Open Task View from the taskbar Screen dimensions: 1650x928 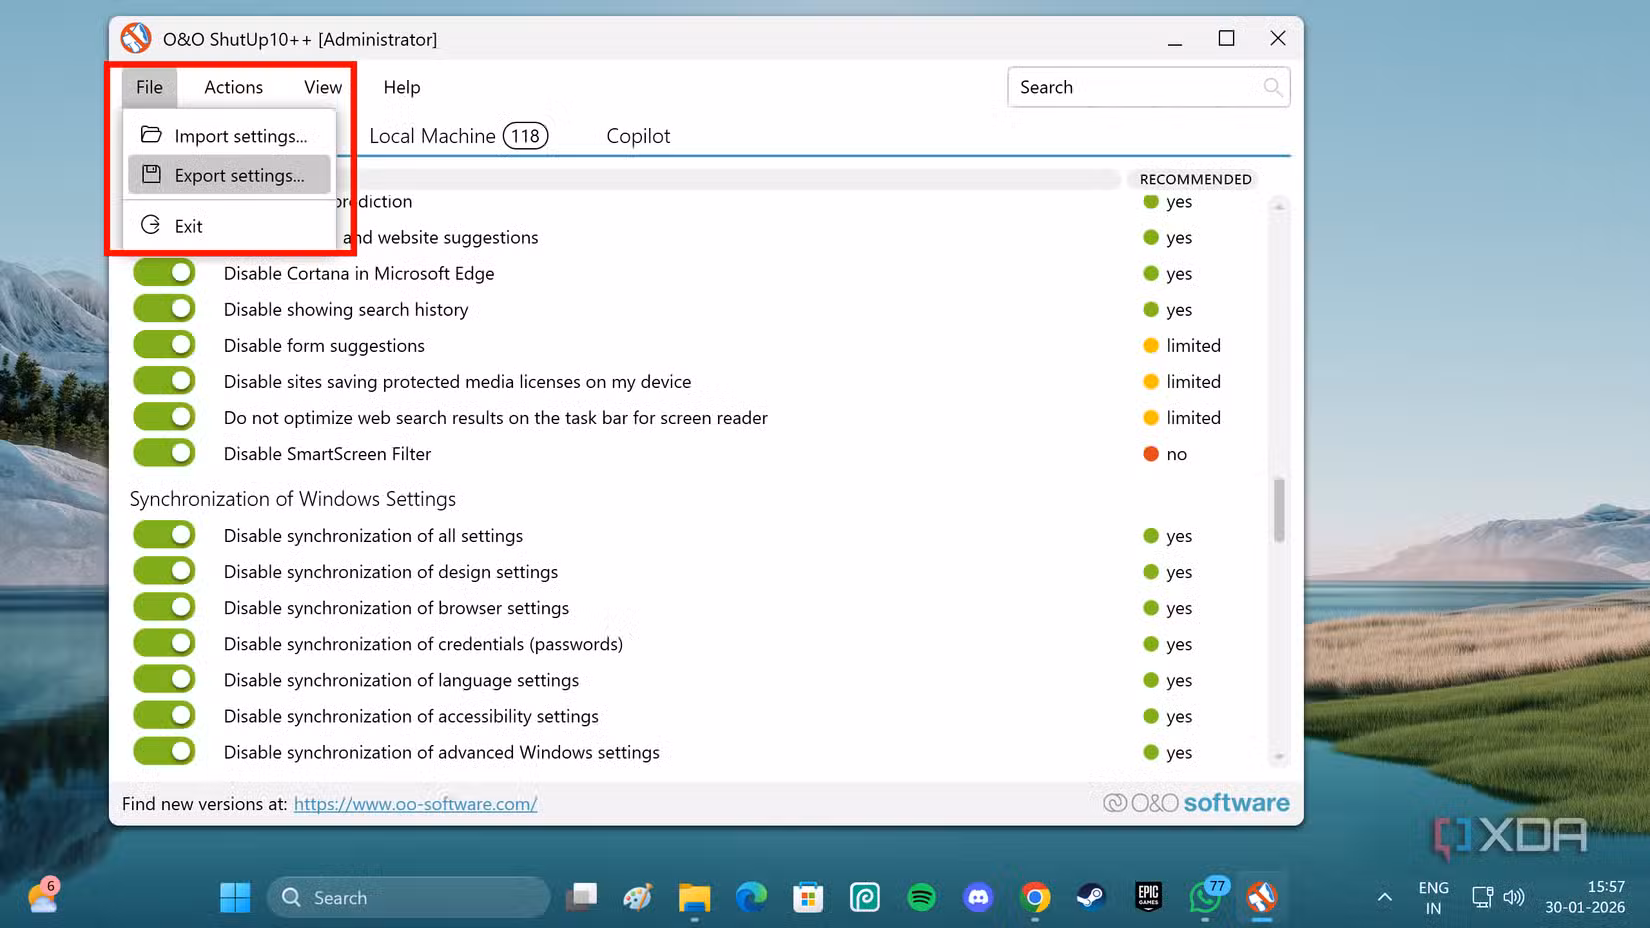(581, 897)
